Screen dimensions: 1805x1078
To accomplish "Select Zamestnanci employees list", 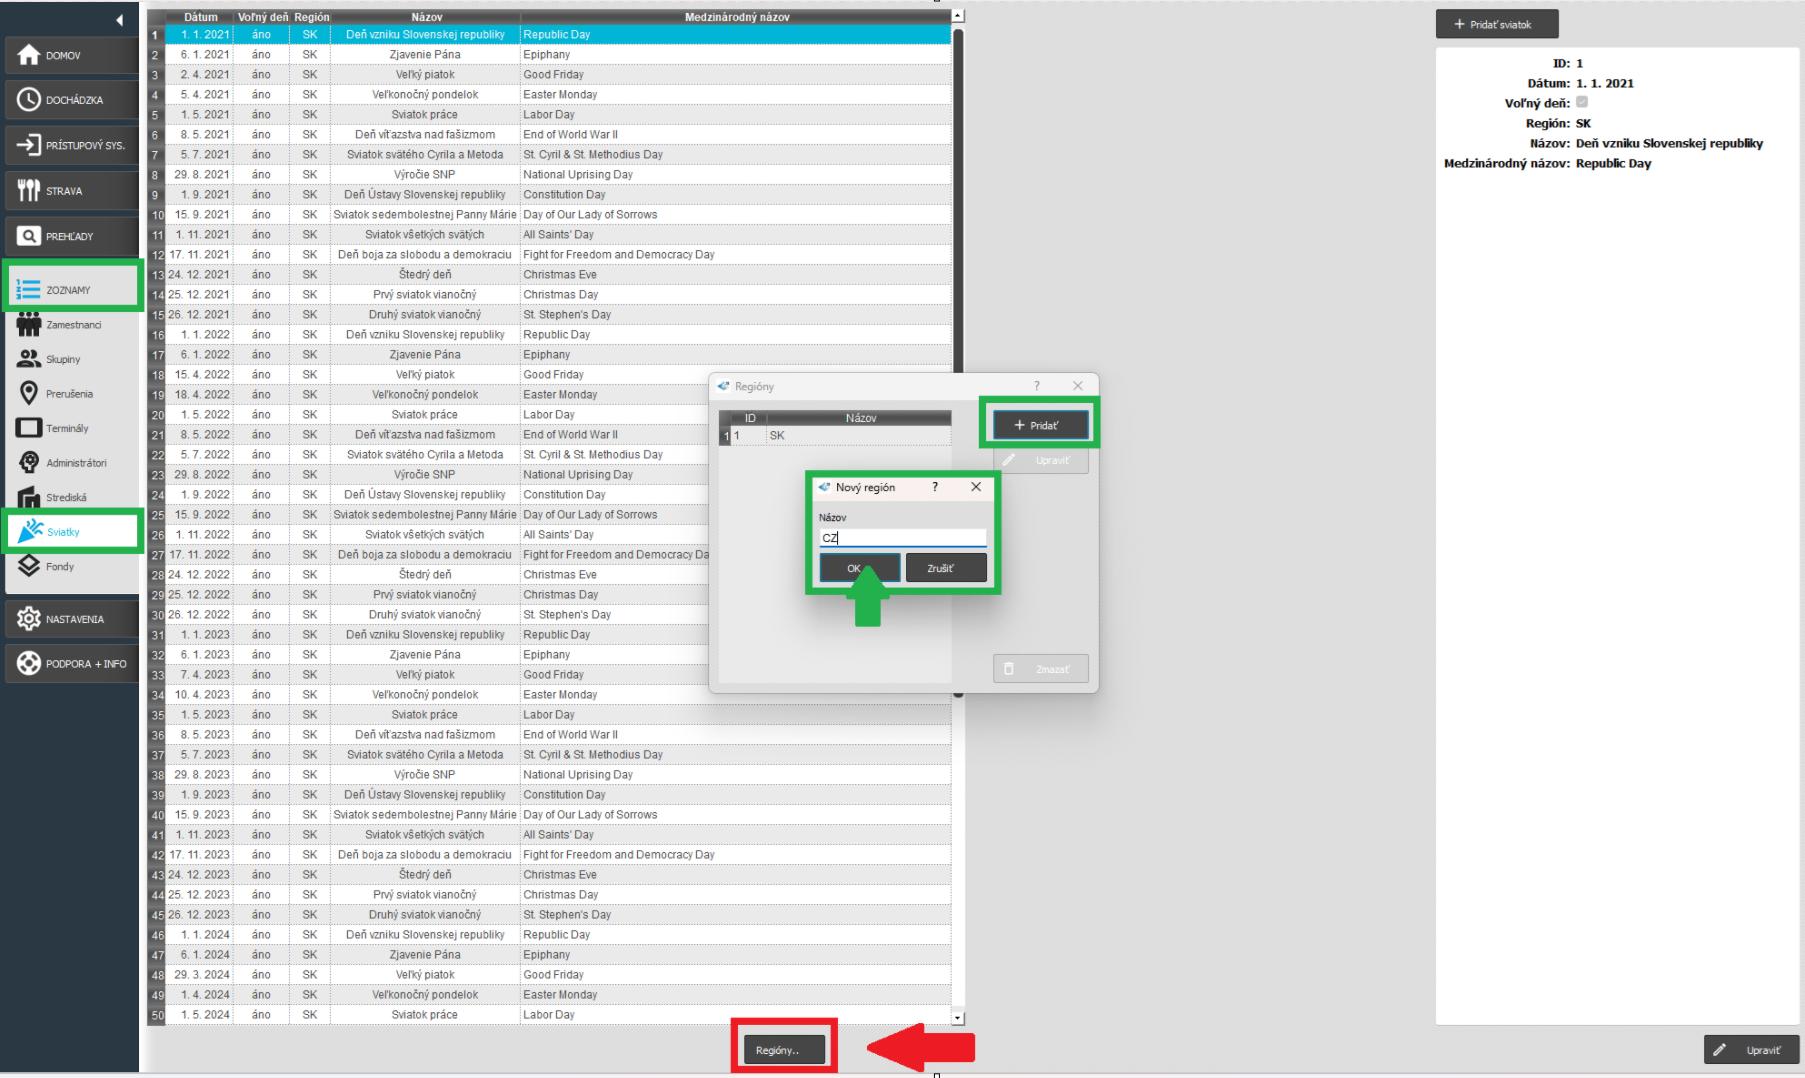I will (70, 325).
